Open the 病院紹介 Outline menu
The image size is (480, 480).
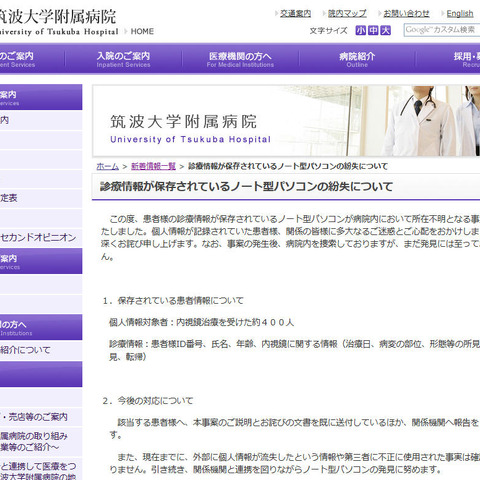357,59
